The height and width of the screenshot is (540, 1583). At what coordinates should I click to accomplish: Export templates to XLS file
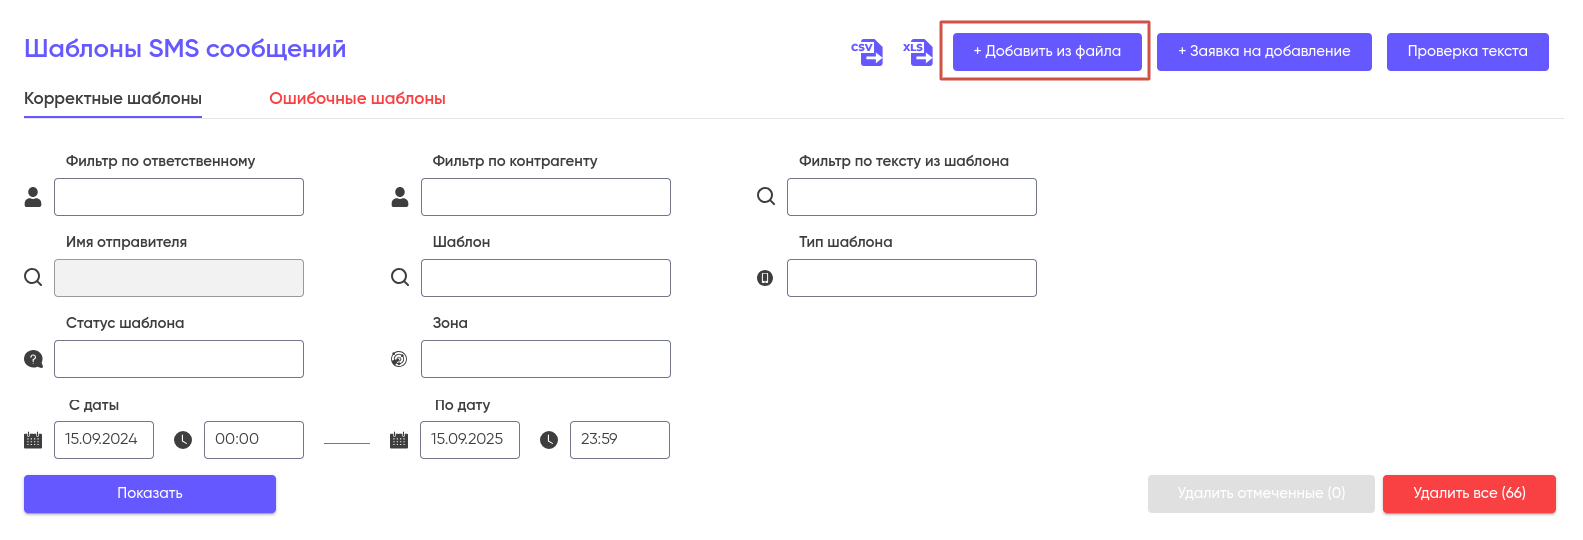[917, 52]
